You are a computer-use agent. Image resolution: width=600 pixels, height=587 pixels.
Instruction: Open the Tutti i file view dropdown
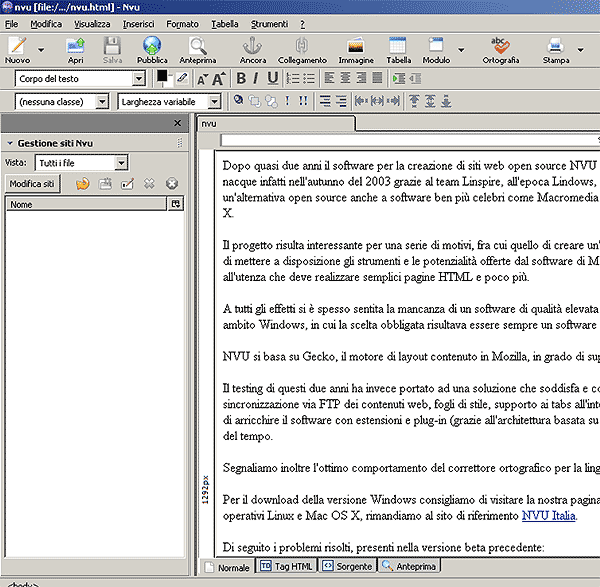82,163
